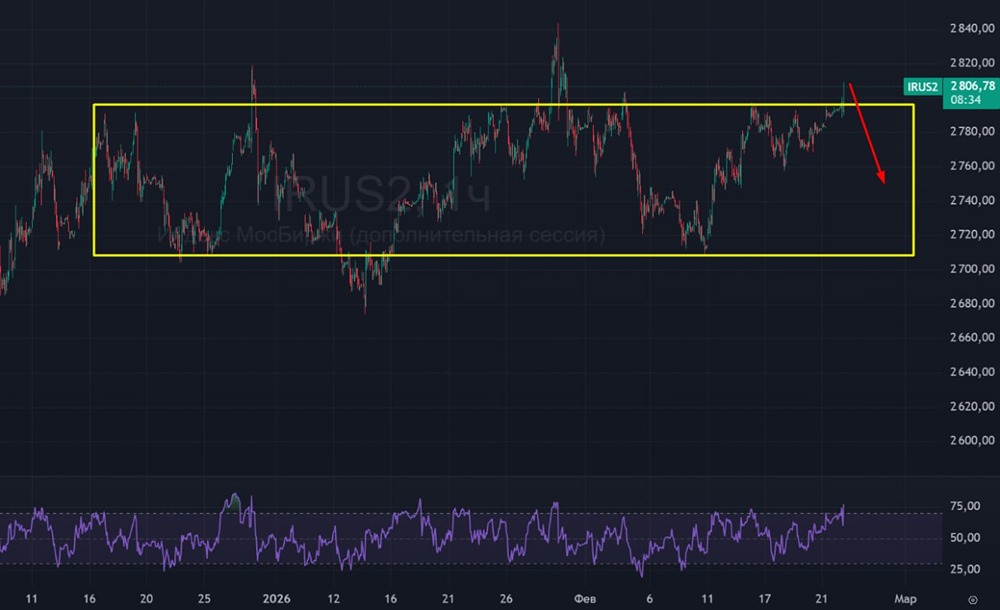
Task: Click date label 20 on time axis
Action: click(x=146, y=599)
